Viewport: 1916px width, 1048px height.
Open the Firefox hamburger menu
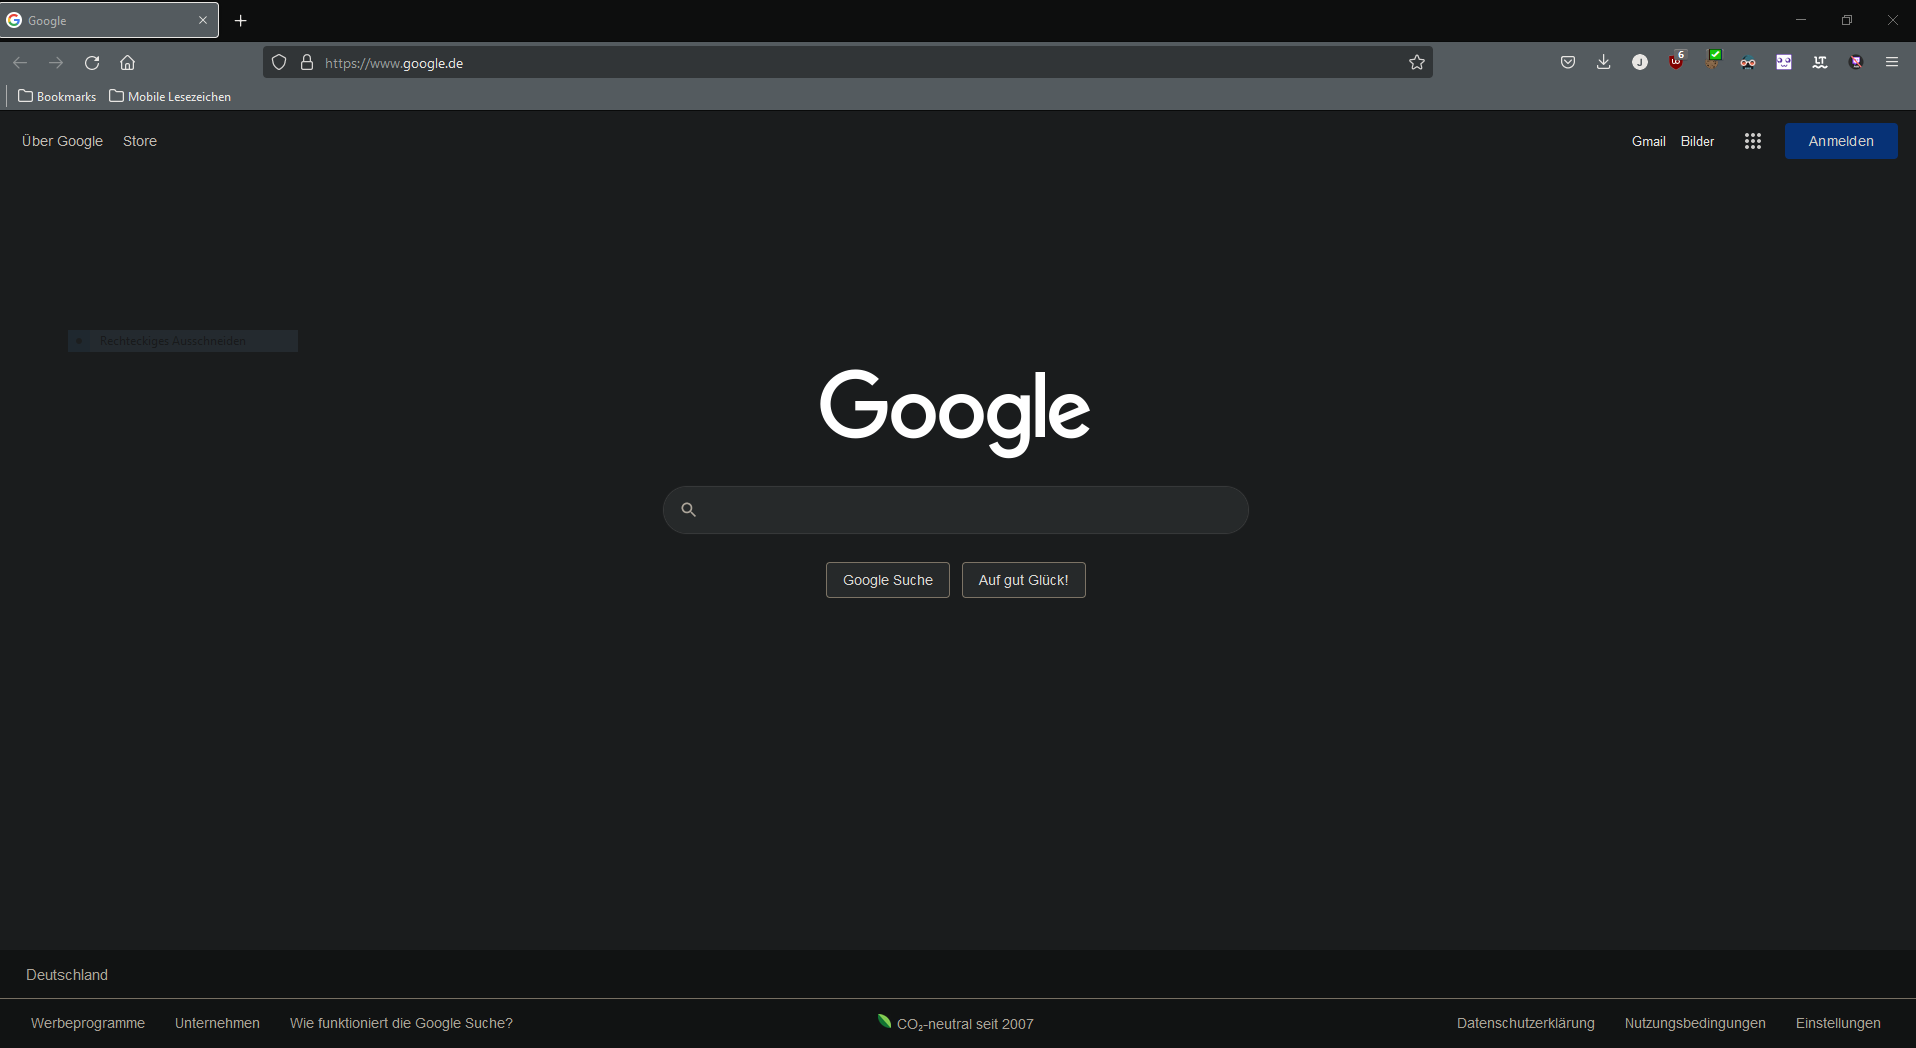(x=1892, y=62)
